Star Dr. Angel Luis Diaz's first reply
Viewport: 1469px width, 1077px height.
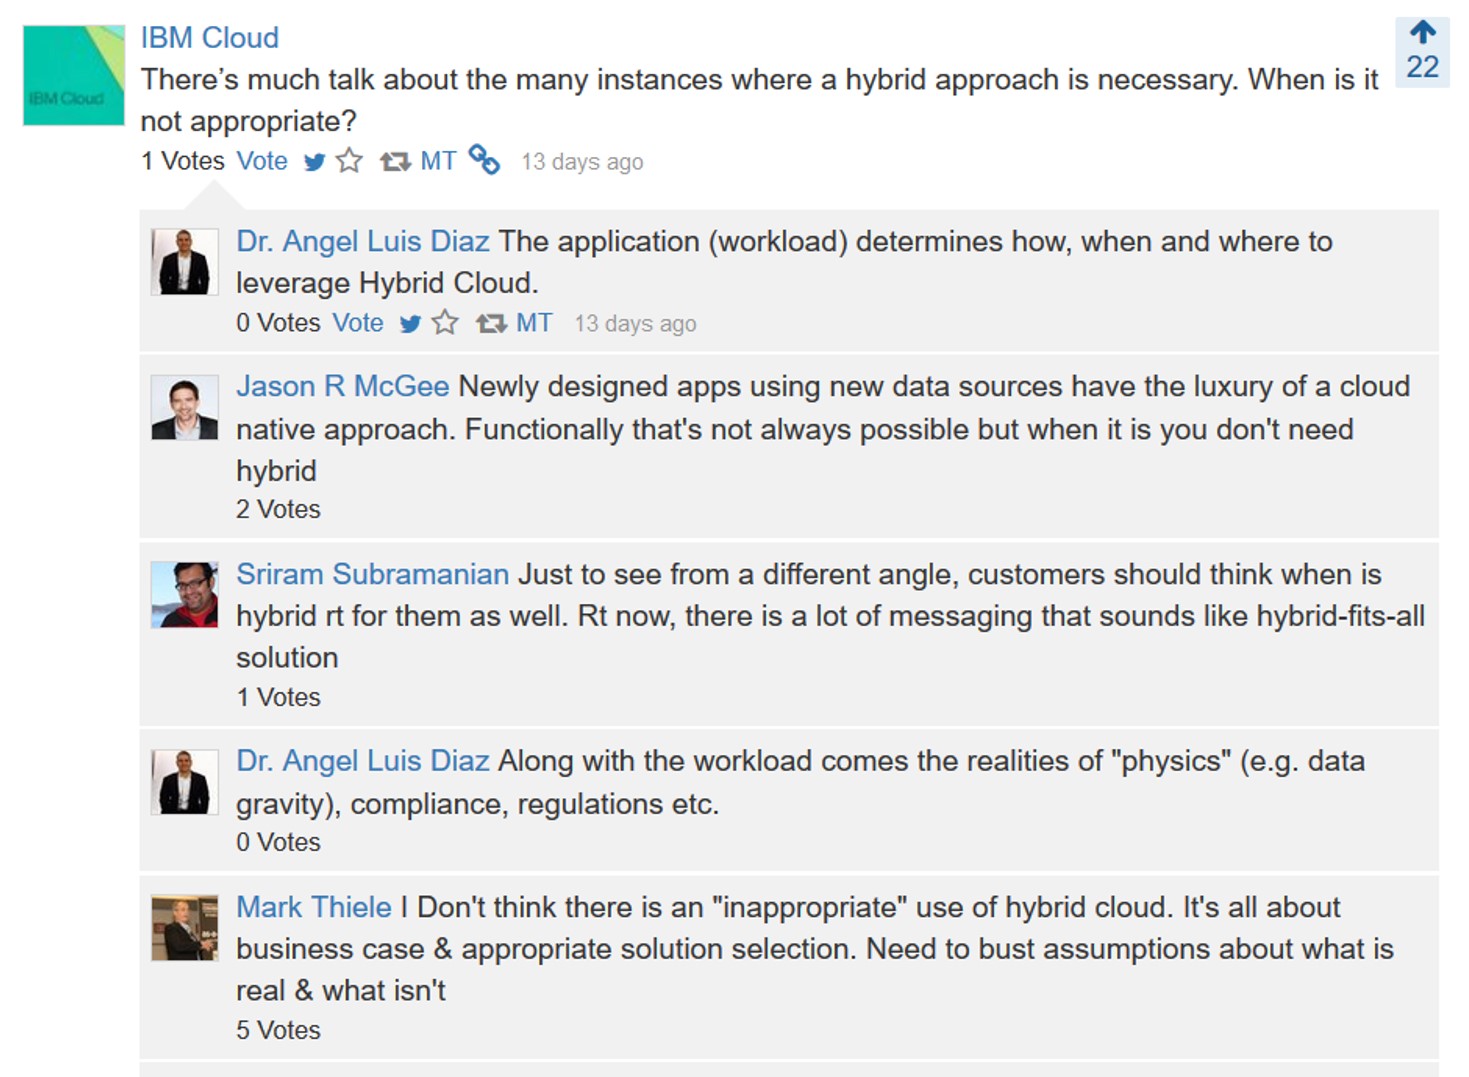tap(445, 322)
